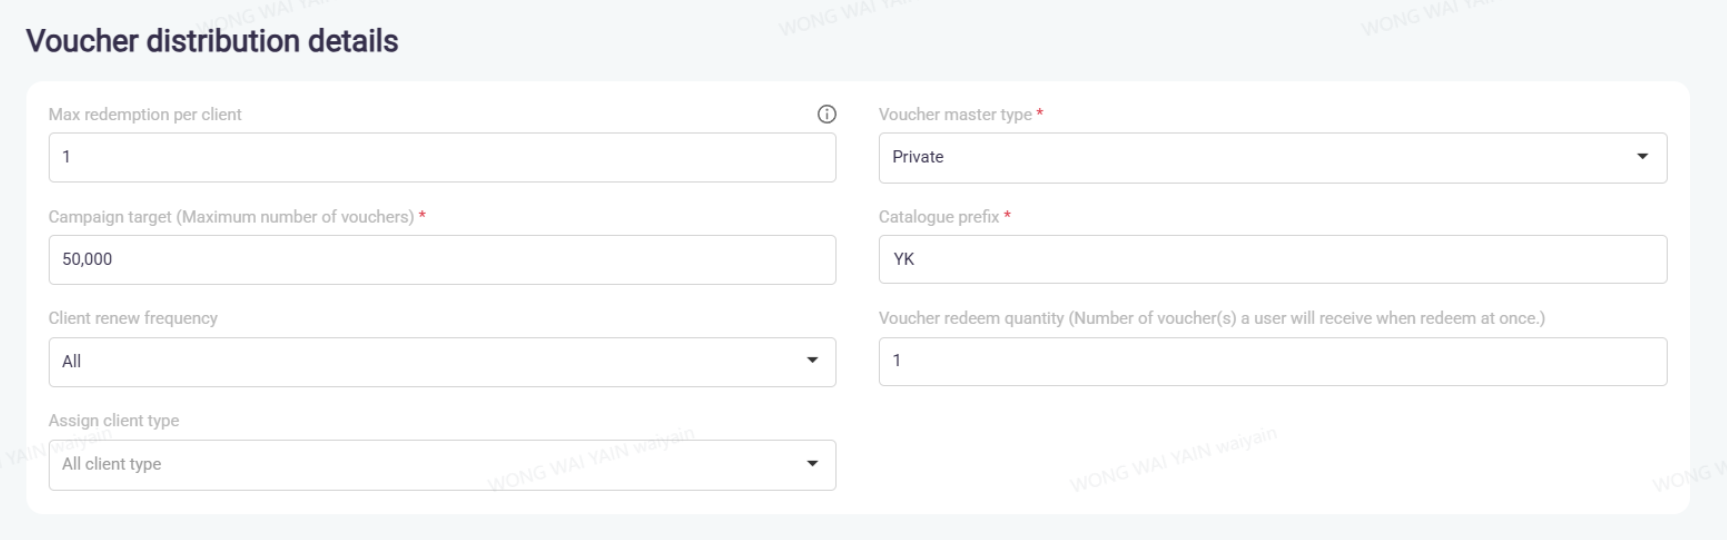Click the Campaign target label text
This screenshot has height=540, width=1727.
point(231,217)
